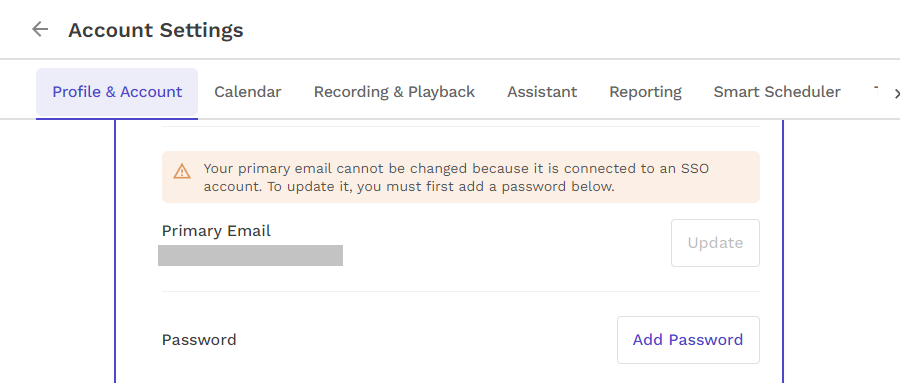Click the Add Password button

(x=688, y=340)
